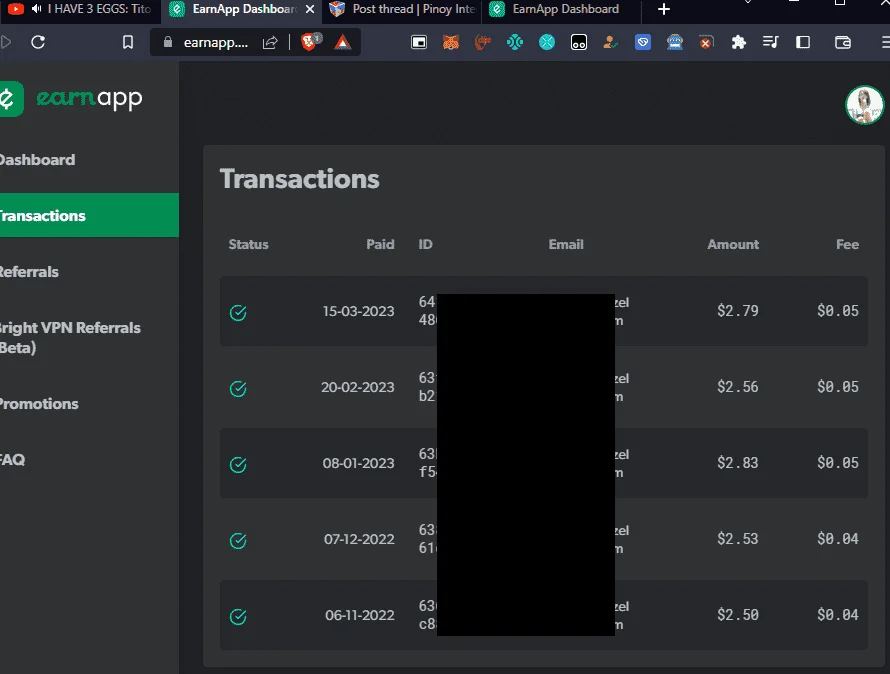890x674 pixels.
Task: Select the paid date 06-11-2022
Action: [360, 616]
